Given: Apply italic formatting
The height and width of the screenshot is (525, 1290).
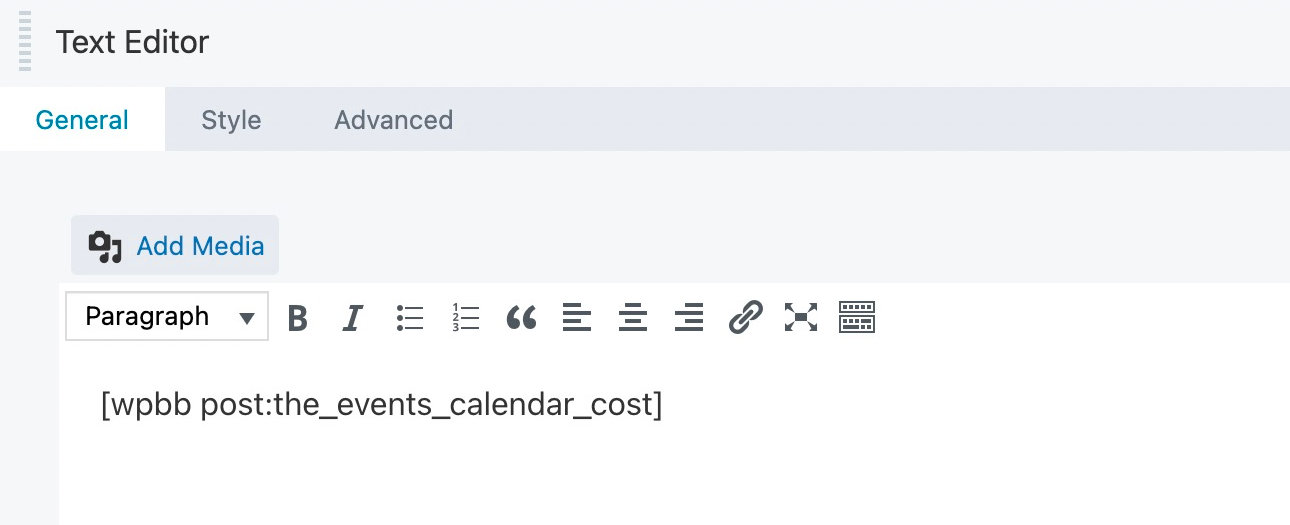Looking at the screenshot, I should coord(352,318).
